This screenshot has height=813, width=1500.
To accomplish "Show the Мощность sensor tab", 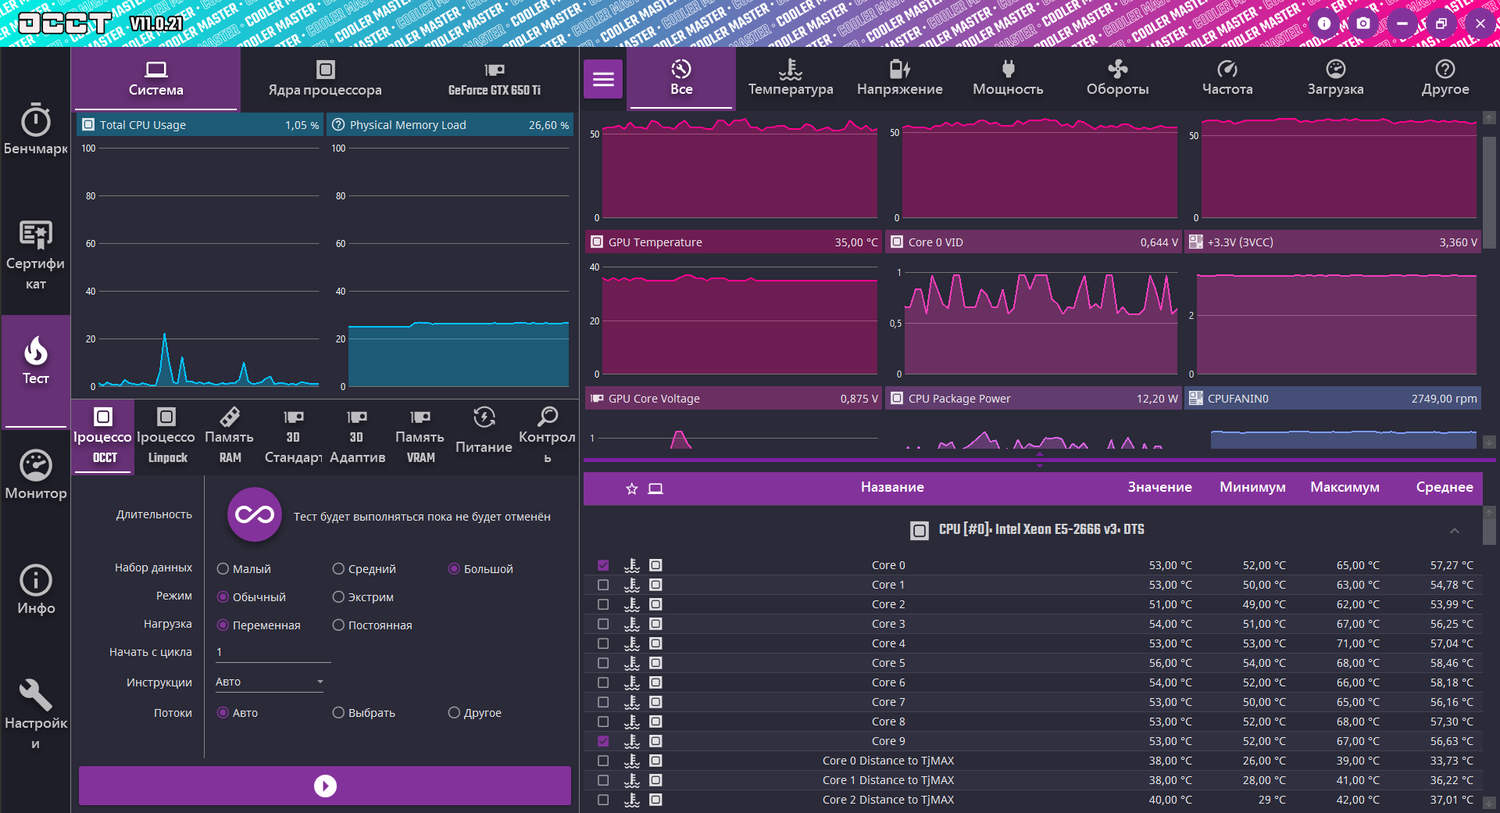I will point(1008,78).
